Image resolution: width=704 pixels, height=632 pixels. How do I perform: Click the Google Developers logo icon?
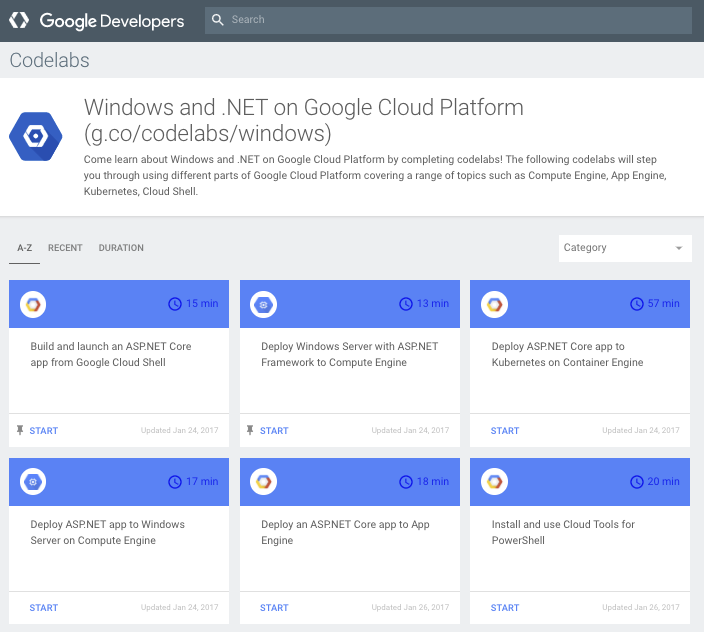pos(19,20)
